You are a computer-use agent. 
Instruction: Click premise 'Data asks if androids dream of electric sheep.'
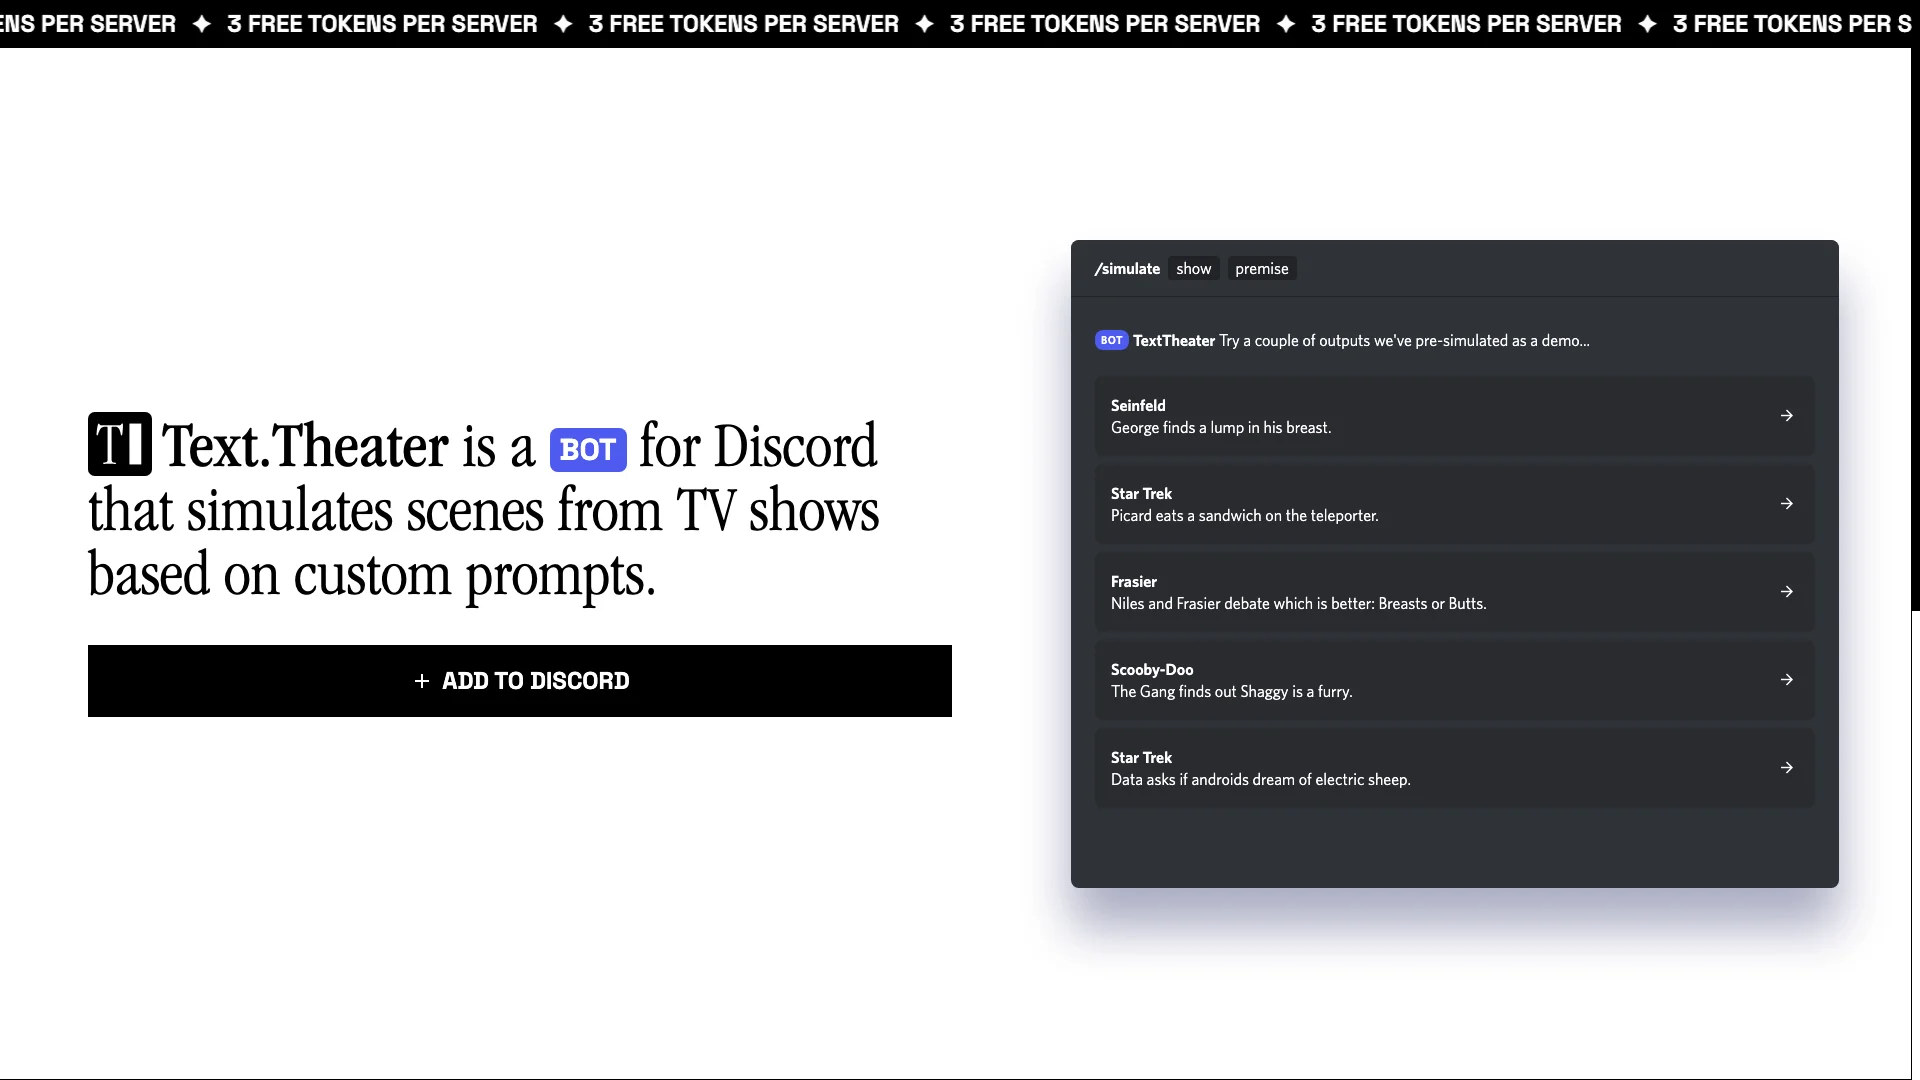pyautogui.click(x=1260, y=780)
